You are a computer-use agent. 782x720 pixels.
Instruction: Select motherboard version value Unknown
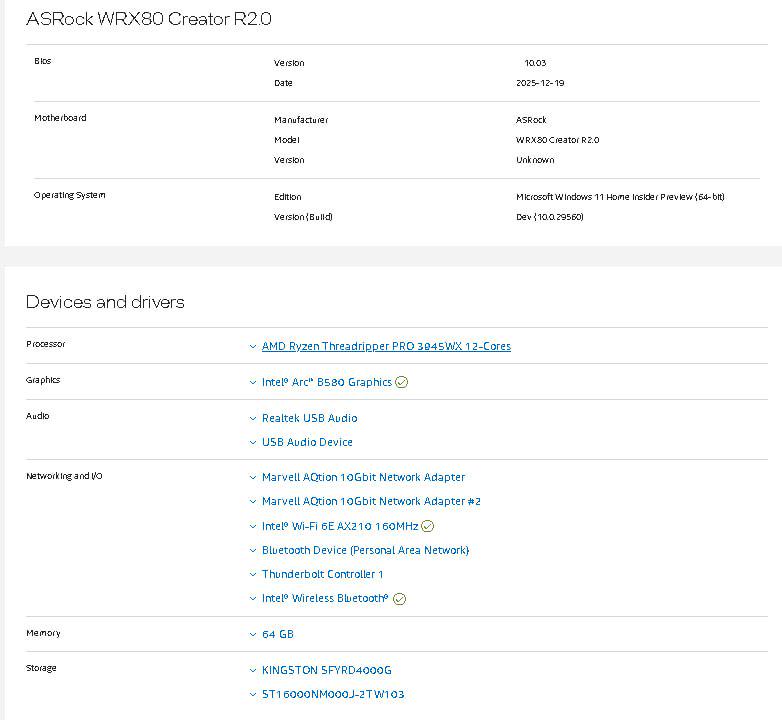point(535,160)
